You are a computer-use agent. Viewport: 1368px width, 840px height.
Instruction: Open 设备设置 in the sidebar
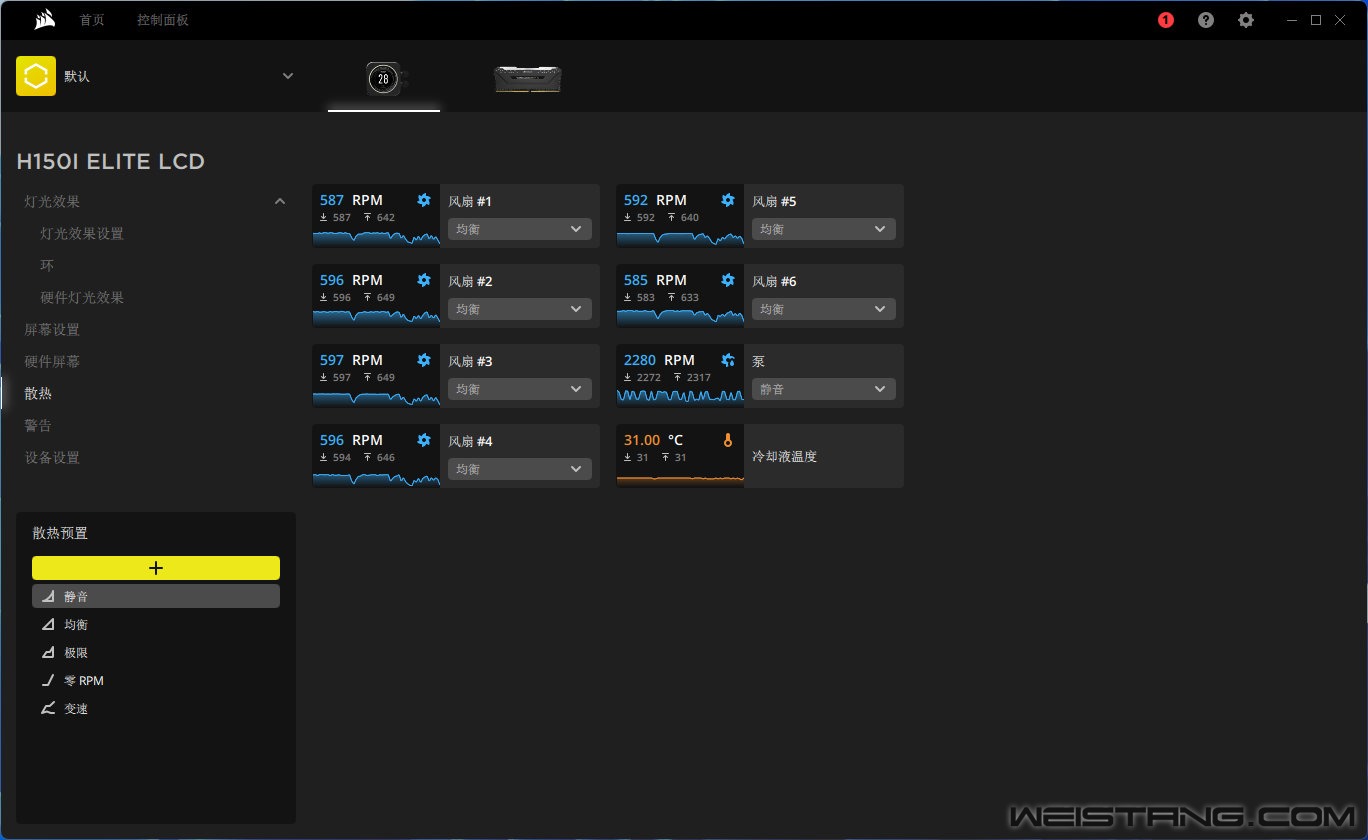click(52, 457)
